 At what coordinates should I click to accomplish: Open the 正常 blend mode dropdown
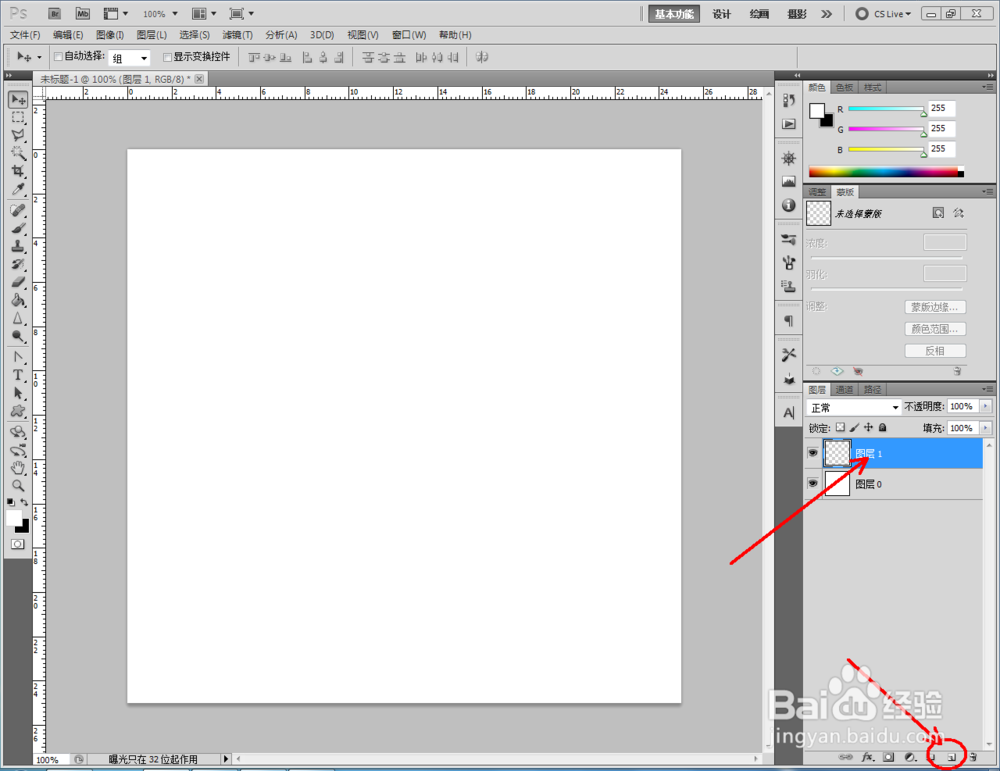(853, 408)
